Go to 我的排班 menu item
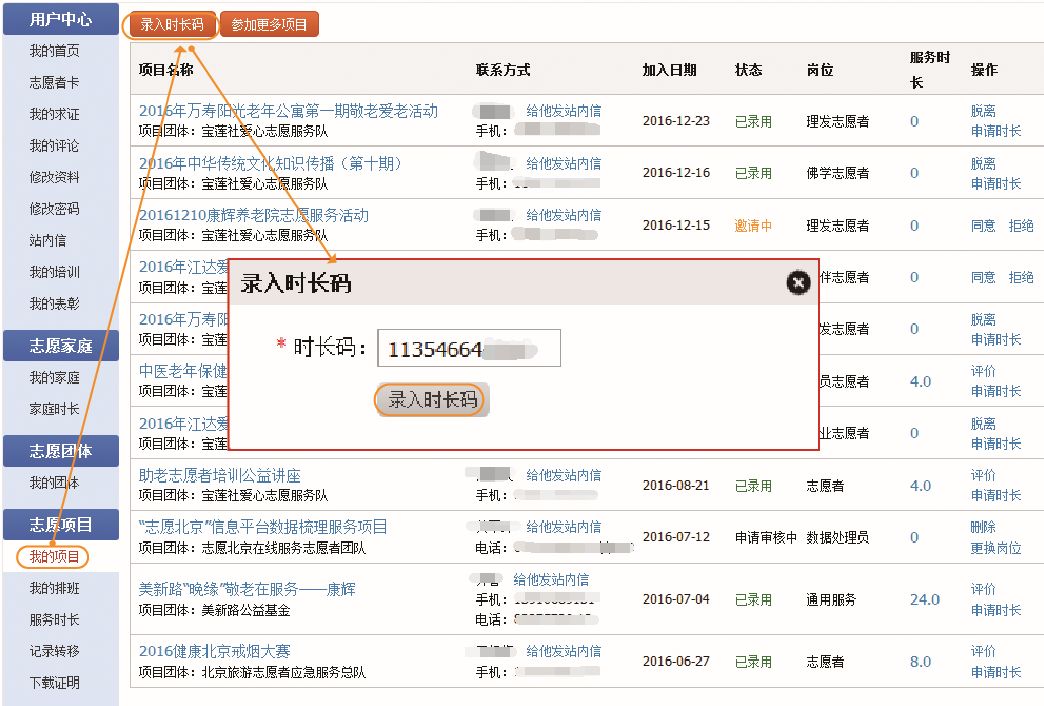The image size is (1044, 706). [55, 588]
